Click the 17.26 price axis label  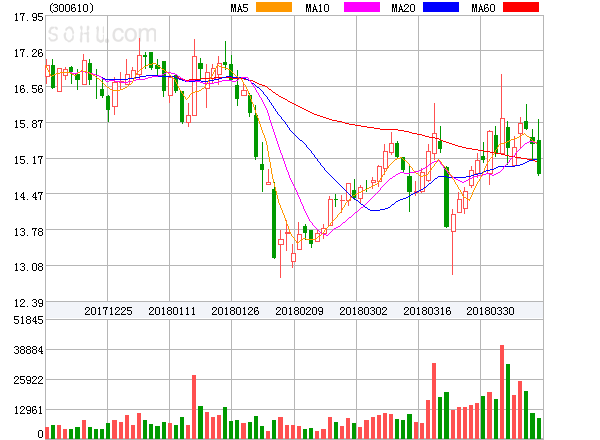tap(29, 53)
